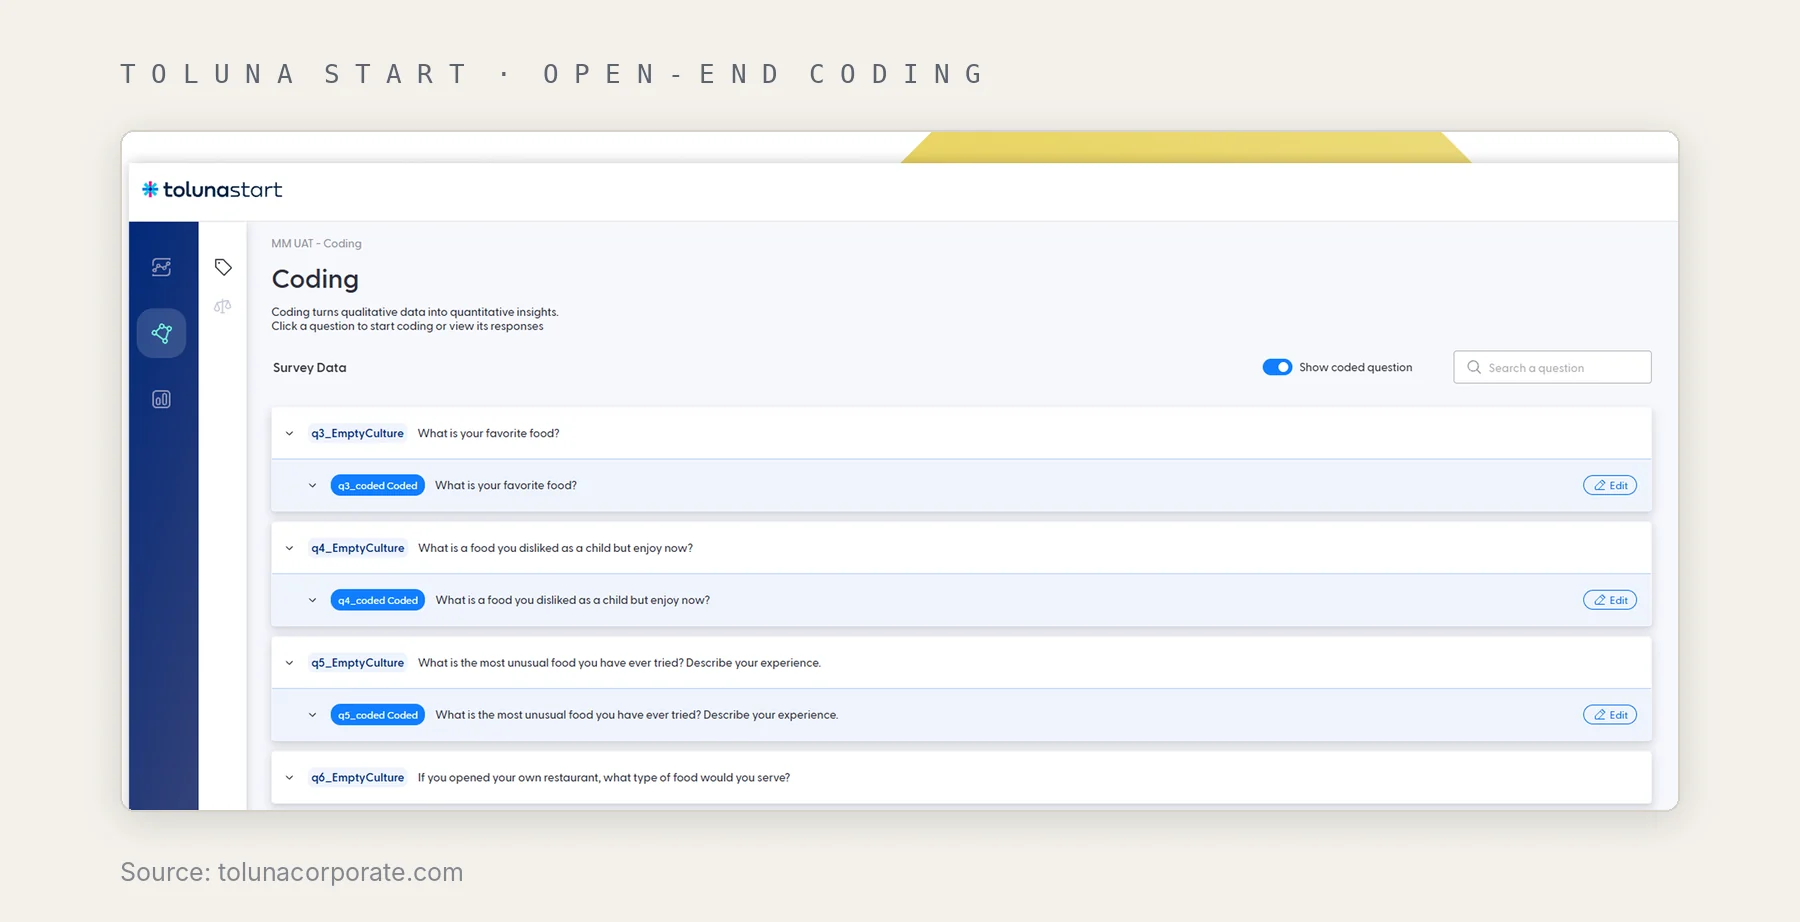Click the Coding page title
The height and width of the screenshot is (922, 1800).
click(x=315, y=279)
